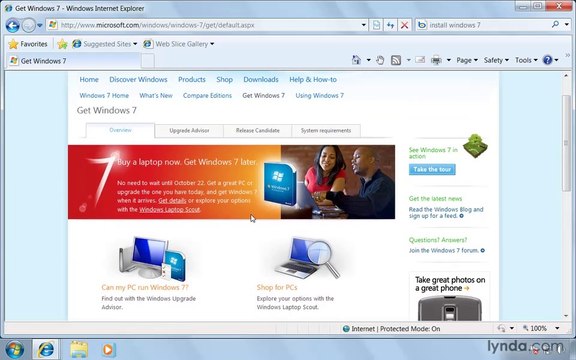Screen dimensions: 576x360
Task: Click the Home page icon
Action: [x=356, y=60]
